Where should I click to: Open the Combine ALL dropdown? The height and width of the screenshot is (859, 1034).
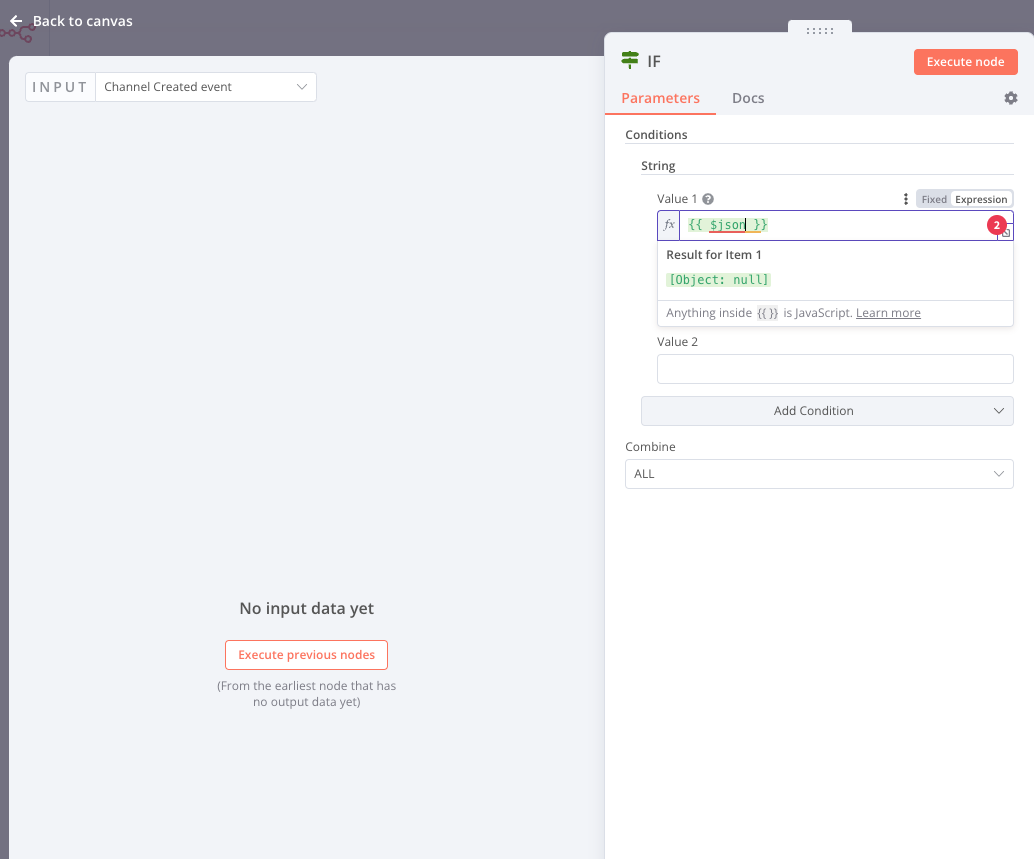[x=819, y=474]
